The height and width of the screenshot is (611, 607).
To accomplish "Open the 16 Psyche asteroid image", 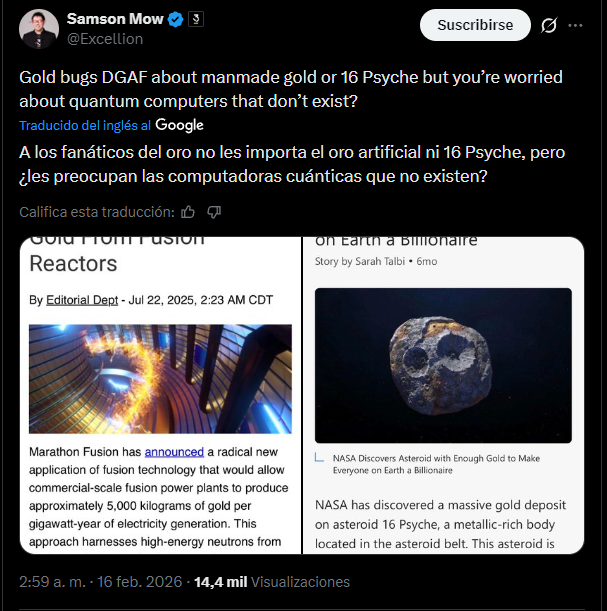I will click(443, 365).
